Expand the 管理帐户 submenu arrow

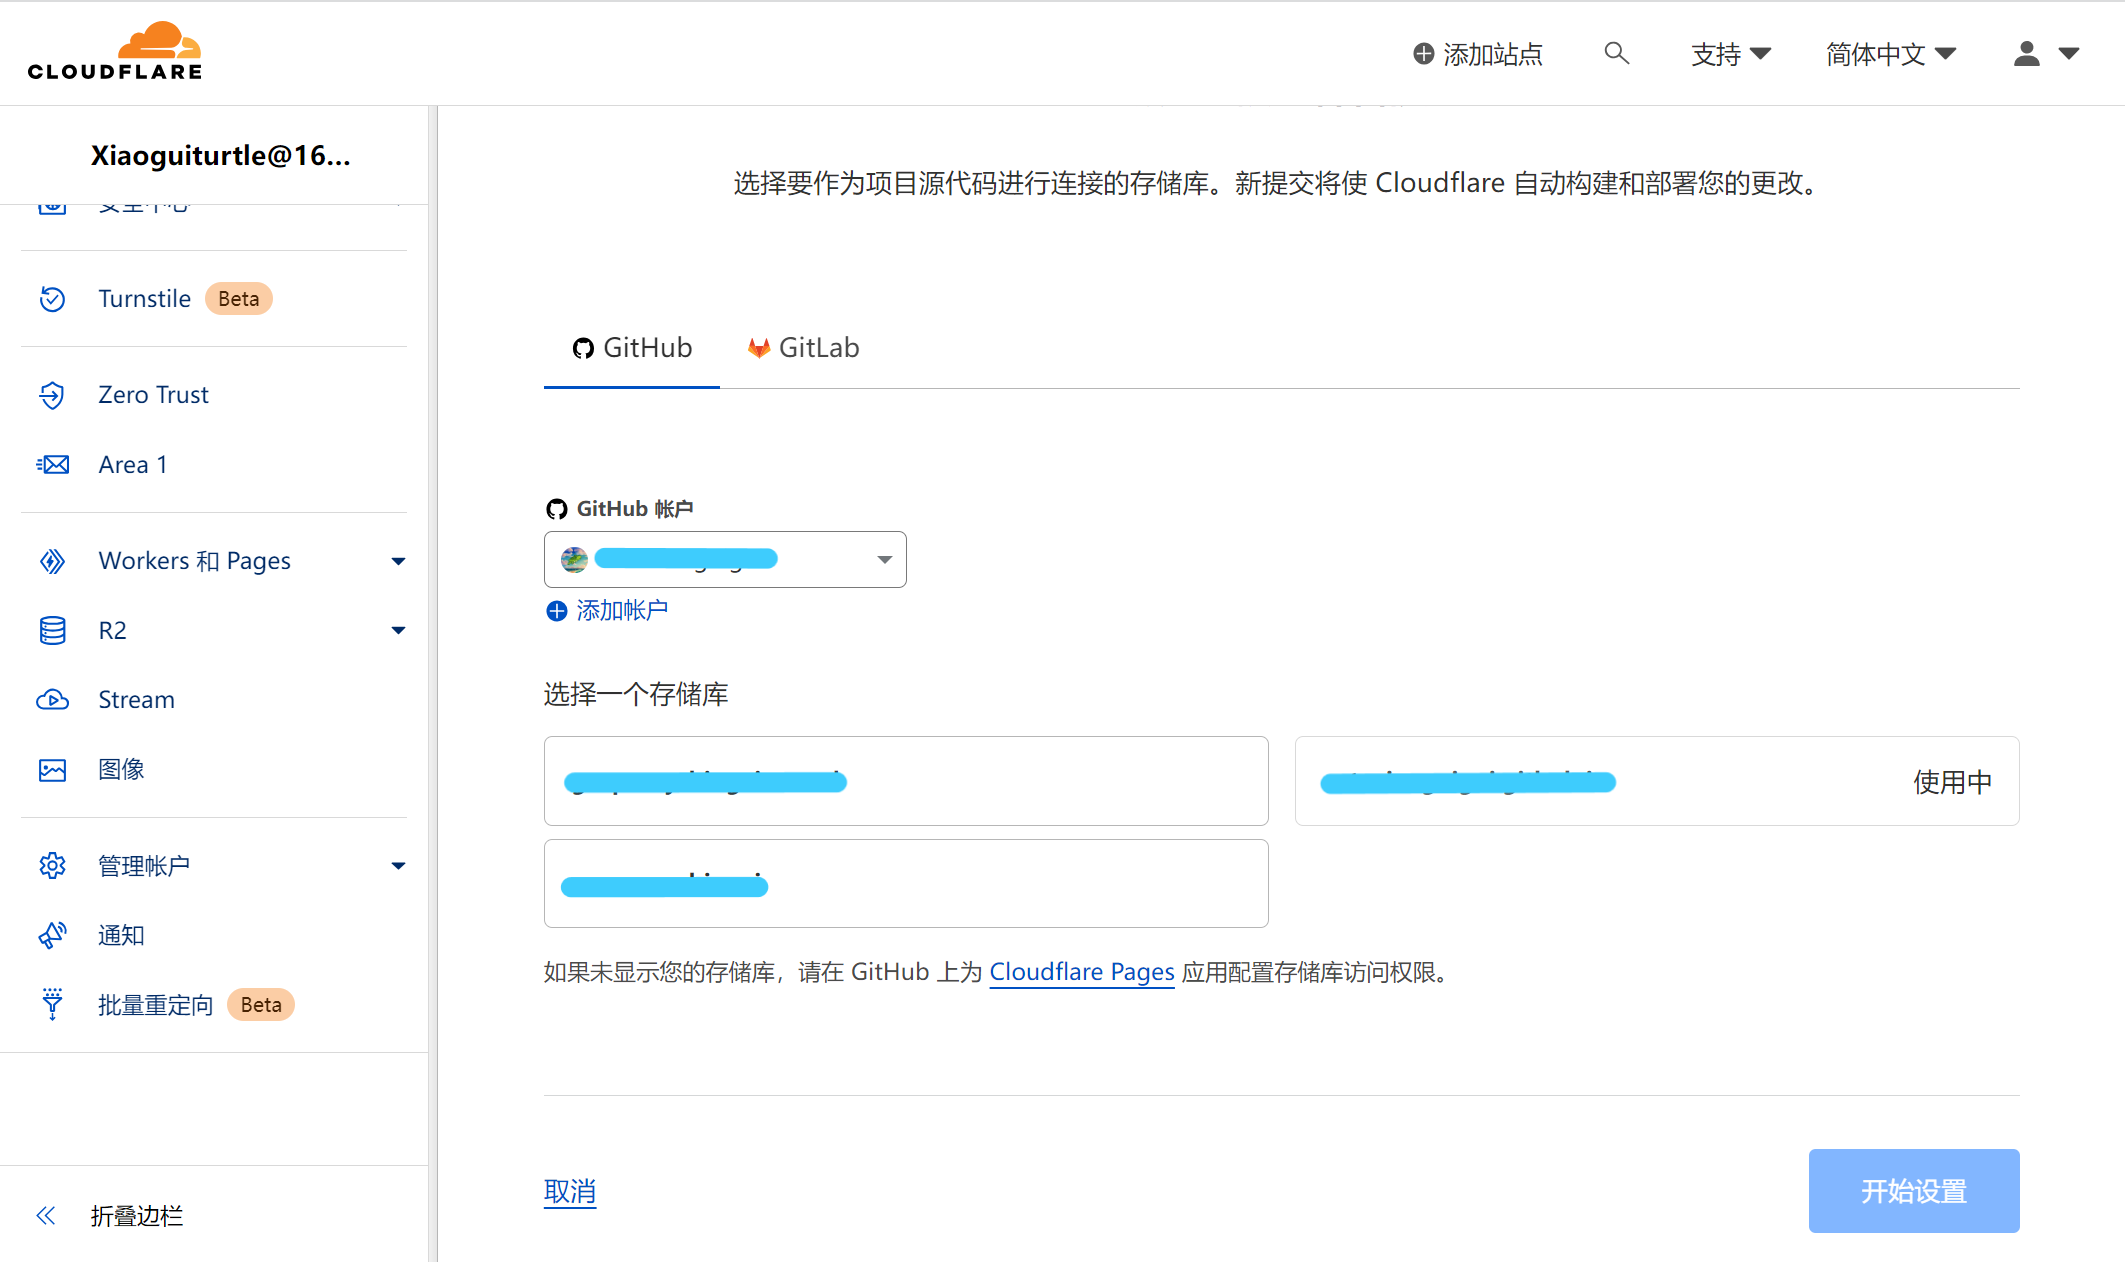(x=398, y=866)
